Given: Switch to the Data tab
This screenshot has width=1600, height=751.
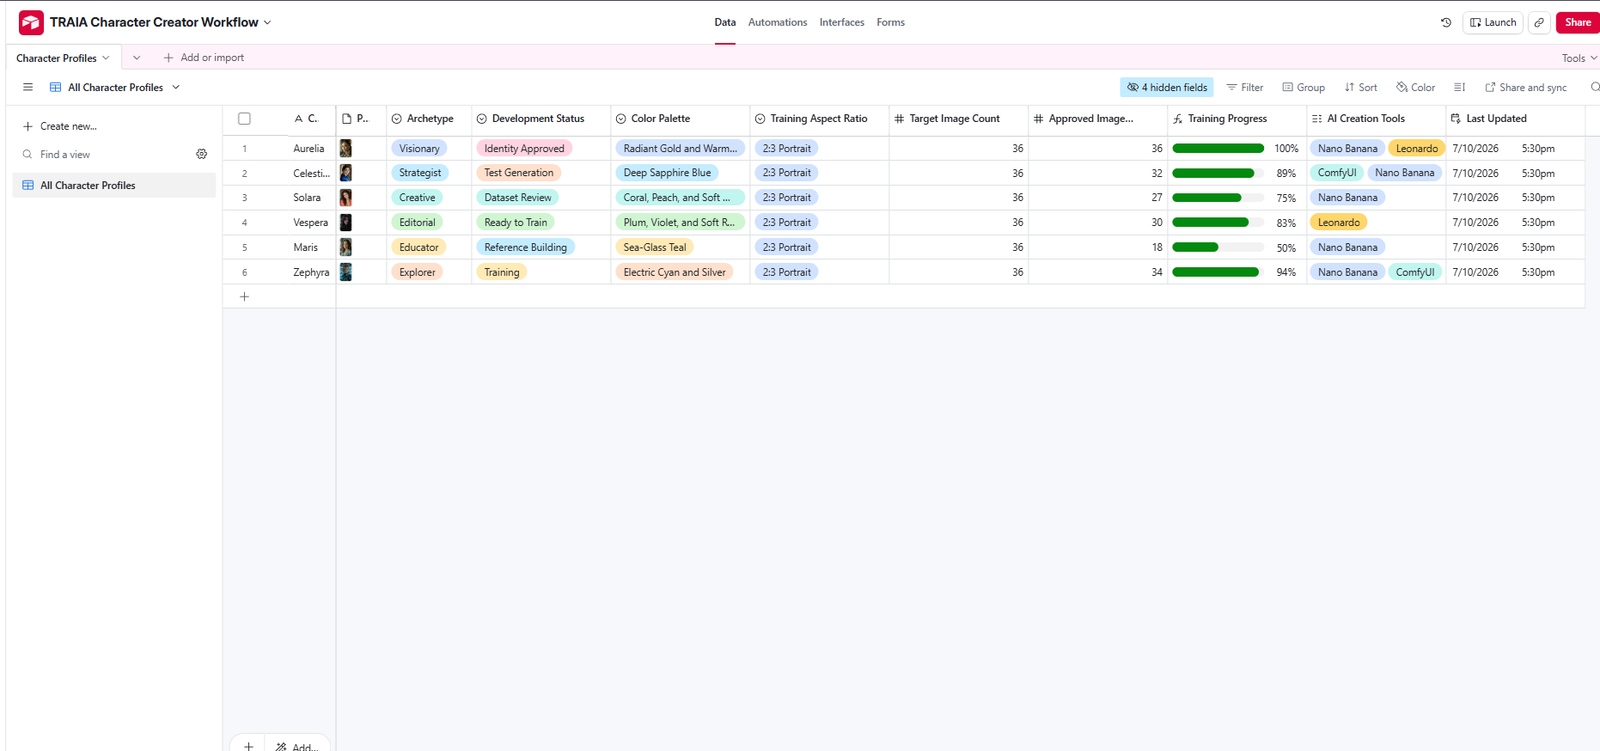Looking at the screenshot, I should tap(725, 22).
